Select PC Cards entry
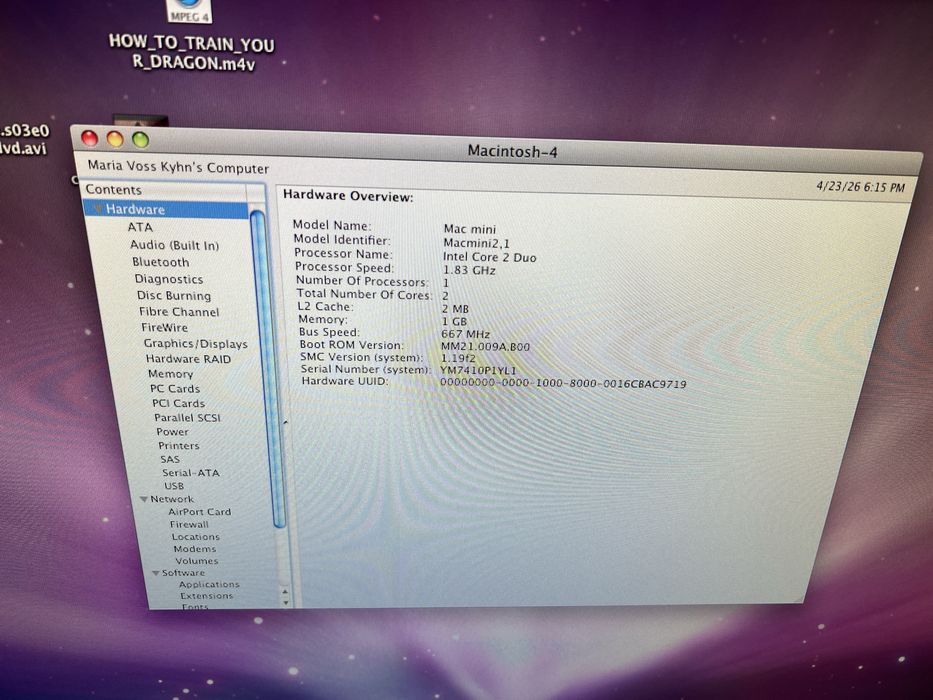This screenshot has height=700, width=933. [175, 389]
